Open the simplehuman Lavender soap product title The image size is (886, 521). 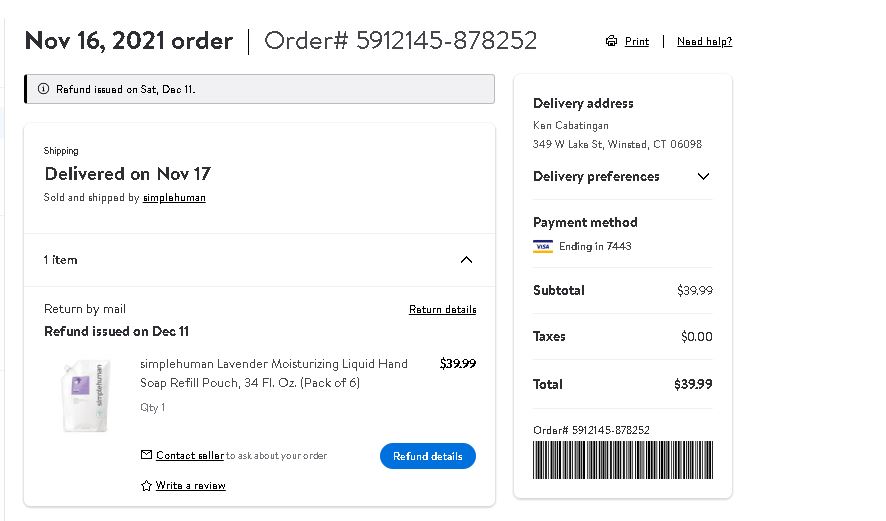click(x=273, y=373)
